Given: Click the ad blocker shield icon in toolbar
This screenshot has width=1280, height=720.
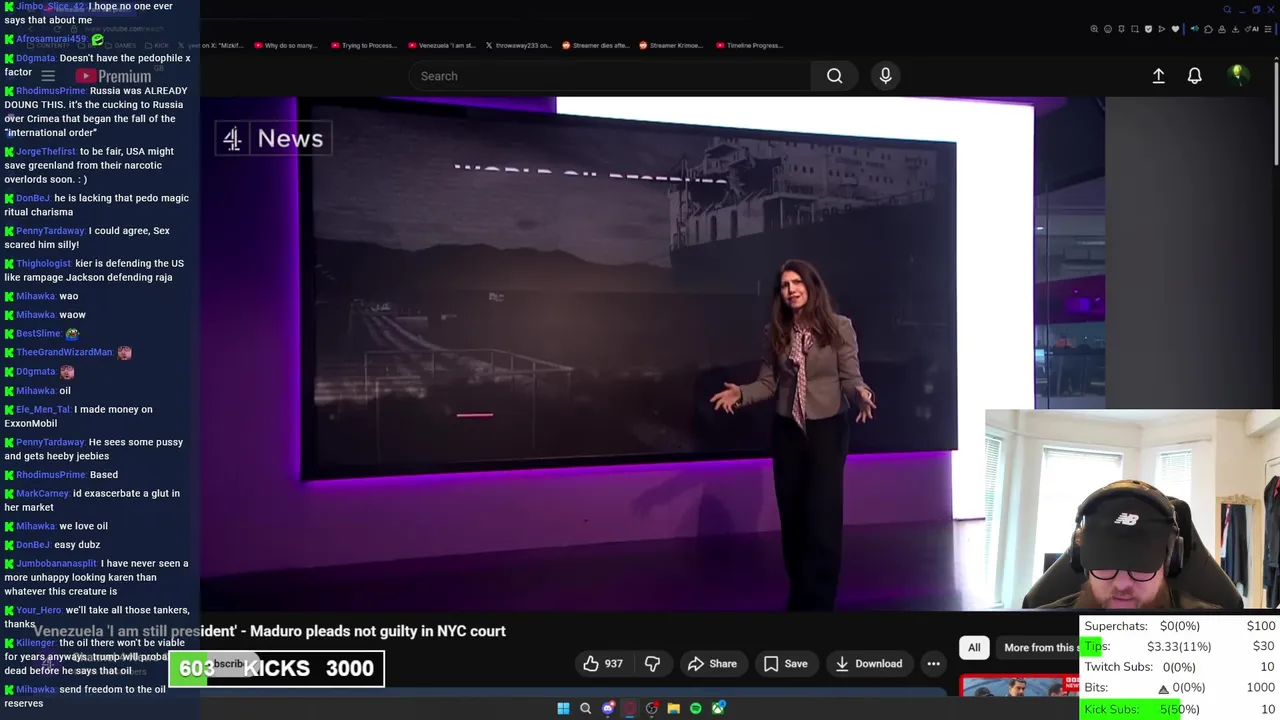Looking at the screenshot, I should click(1148, 29).
